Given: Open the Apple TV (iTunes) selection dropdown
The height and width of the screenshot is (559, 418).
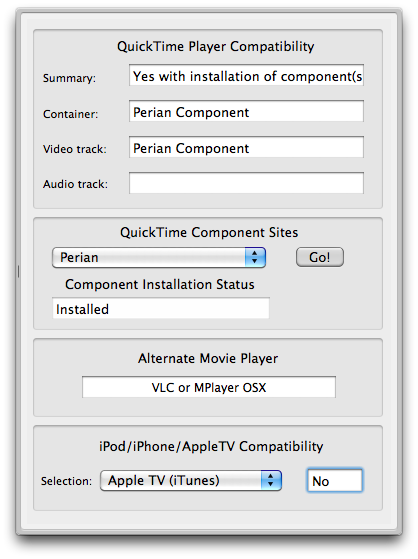Looking at the screenshot, I should (191, 481).
